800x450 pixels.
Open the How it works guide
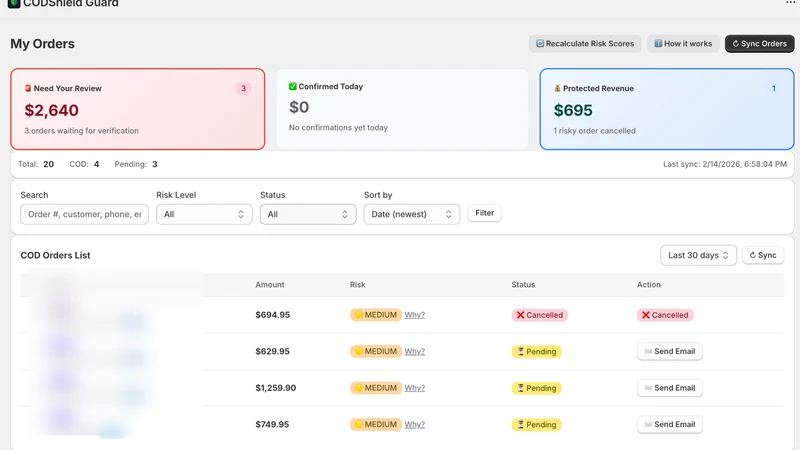683,44
